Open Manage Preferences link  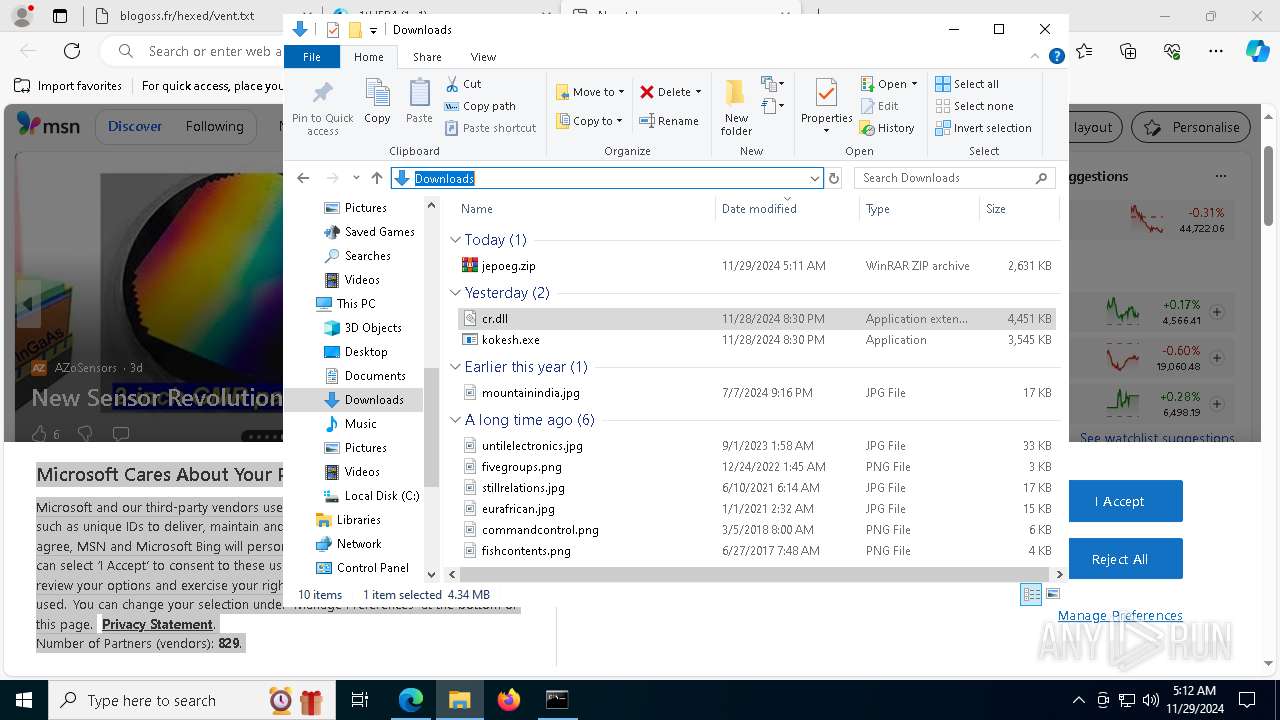tap(1120, 615)
